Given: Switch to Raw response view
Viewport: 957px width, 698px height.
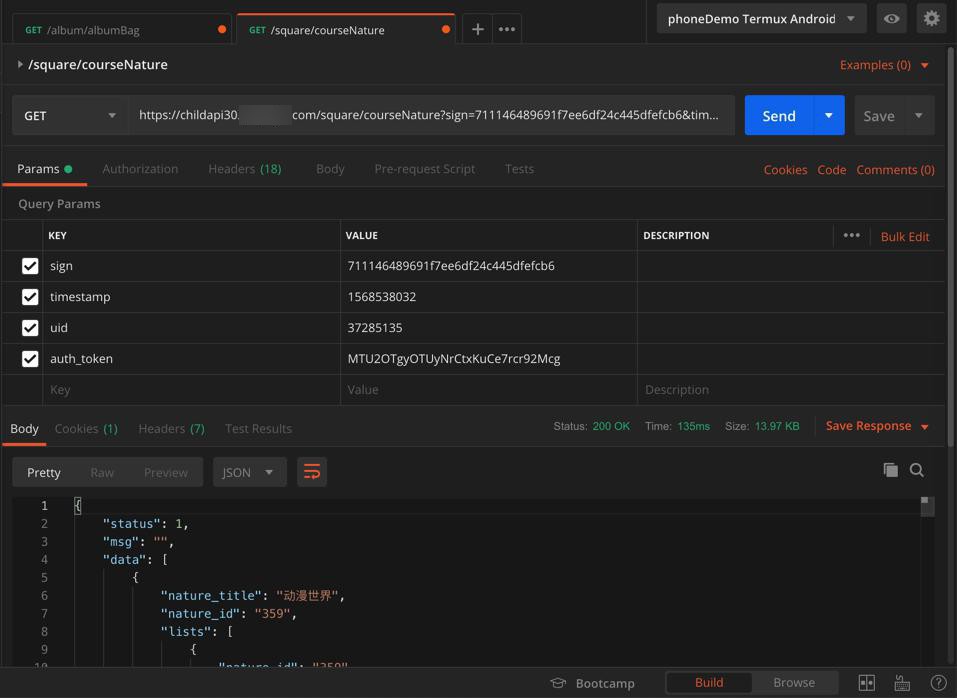Looking at the screenshot, I should pyautogui.click(x=102, y=473).
